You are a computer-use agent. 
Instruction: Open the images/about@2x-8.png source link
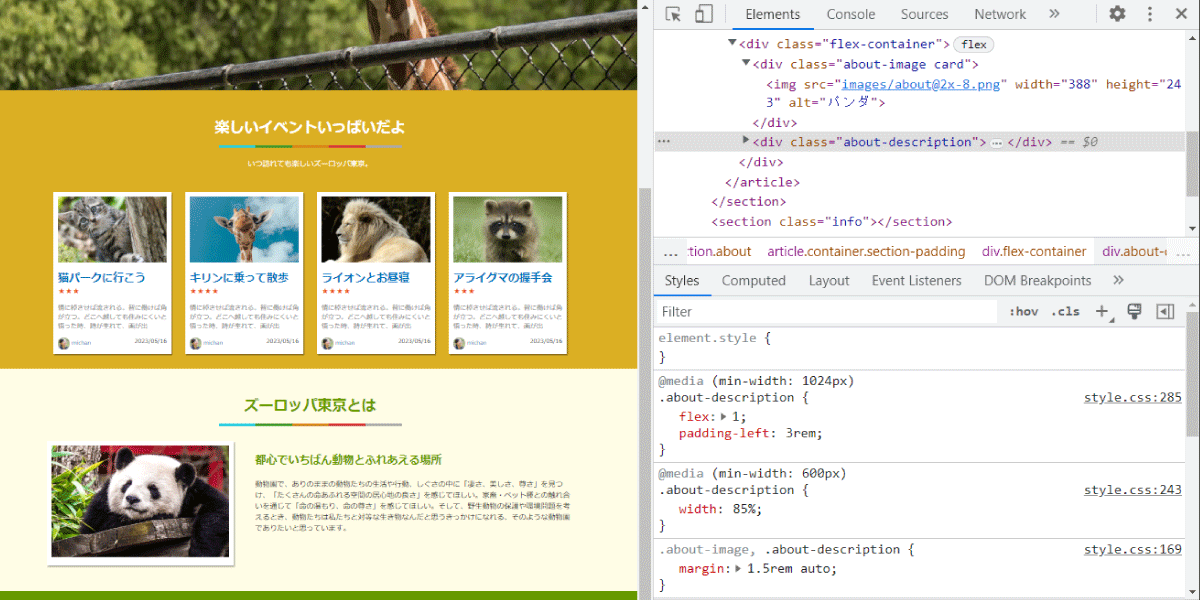tap(920, 84)
